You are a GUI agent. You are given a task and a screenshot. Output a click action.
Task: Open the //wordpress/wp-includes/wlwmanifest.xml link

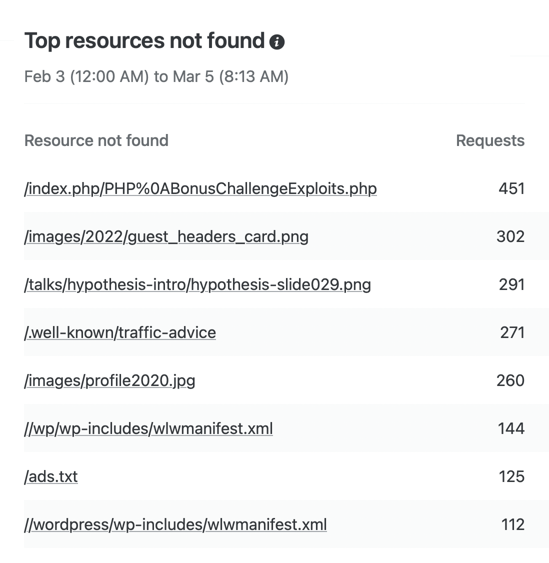point(175,525)
